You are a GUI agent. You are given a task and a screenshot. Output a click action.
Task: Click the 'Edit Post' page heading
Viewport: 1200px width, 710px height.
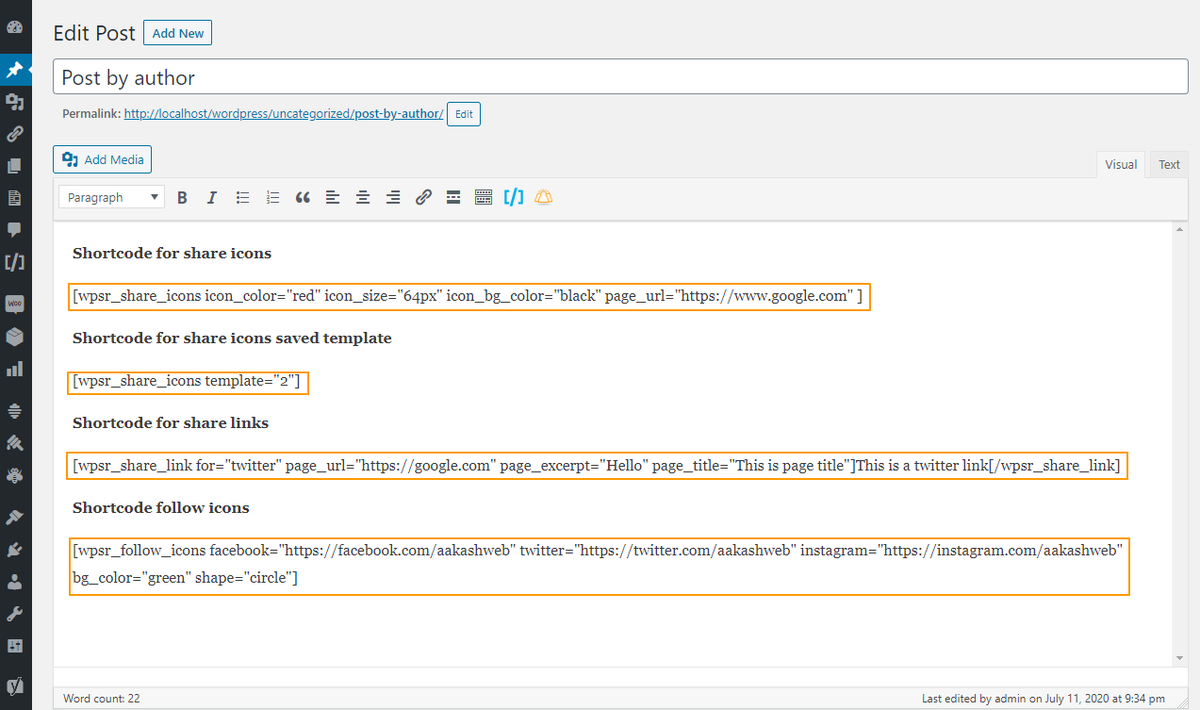(94, 33)
